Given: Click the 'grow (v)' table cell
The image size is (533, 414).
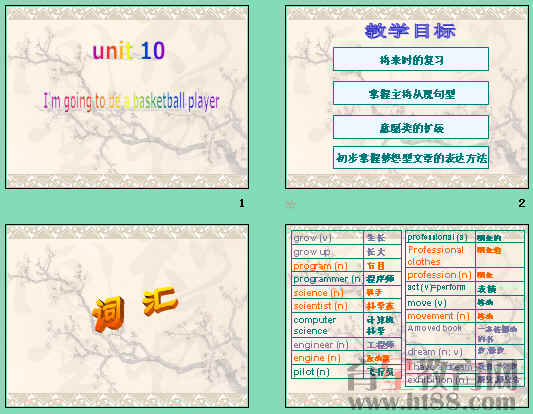Looking at the screenshot, I should [x=328, y=238].
